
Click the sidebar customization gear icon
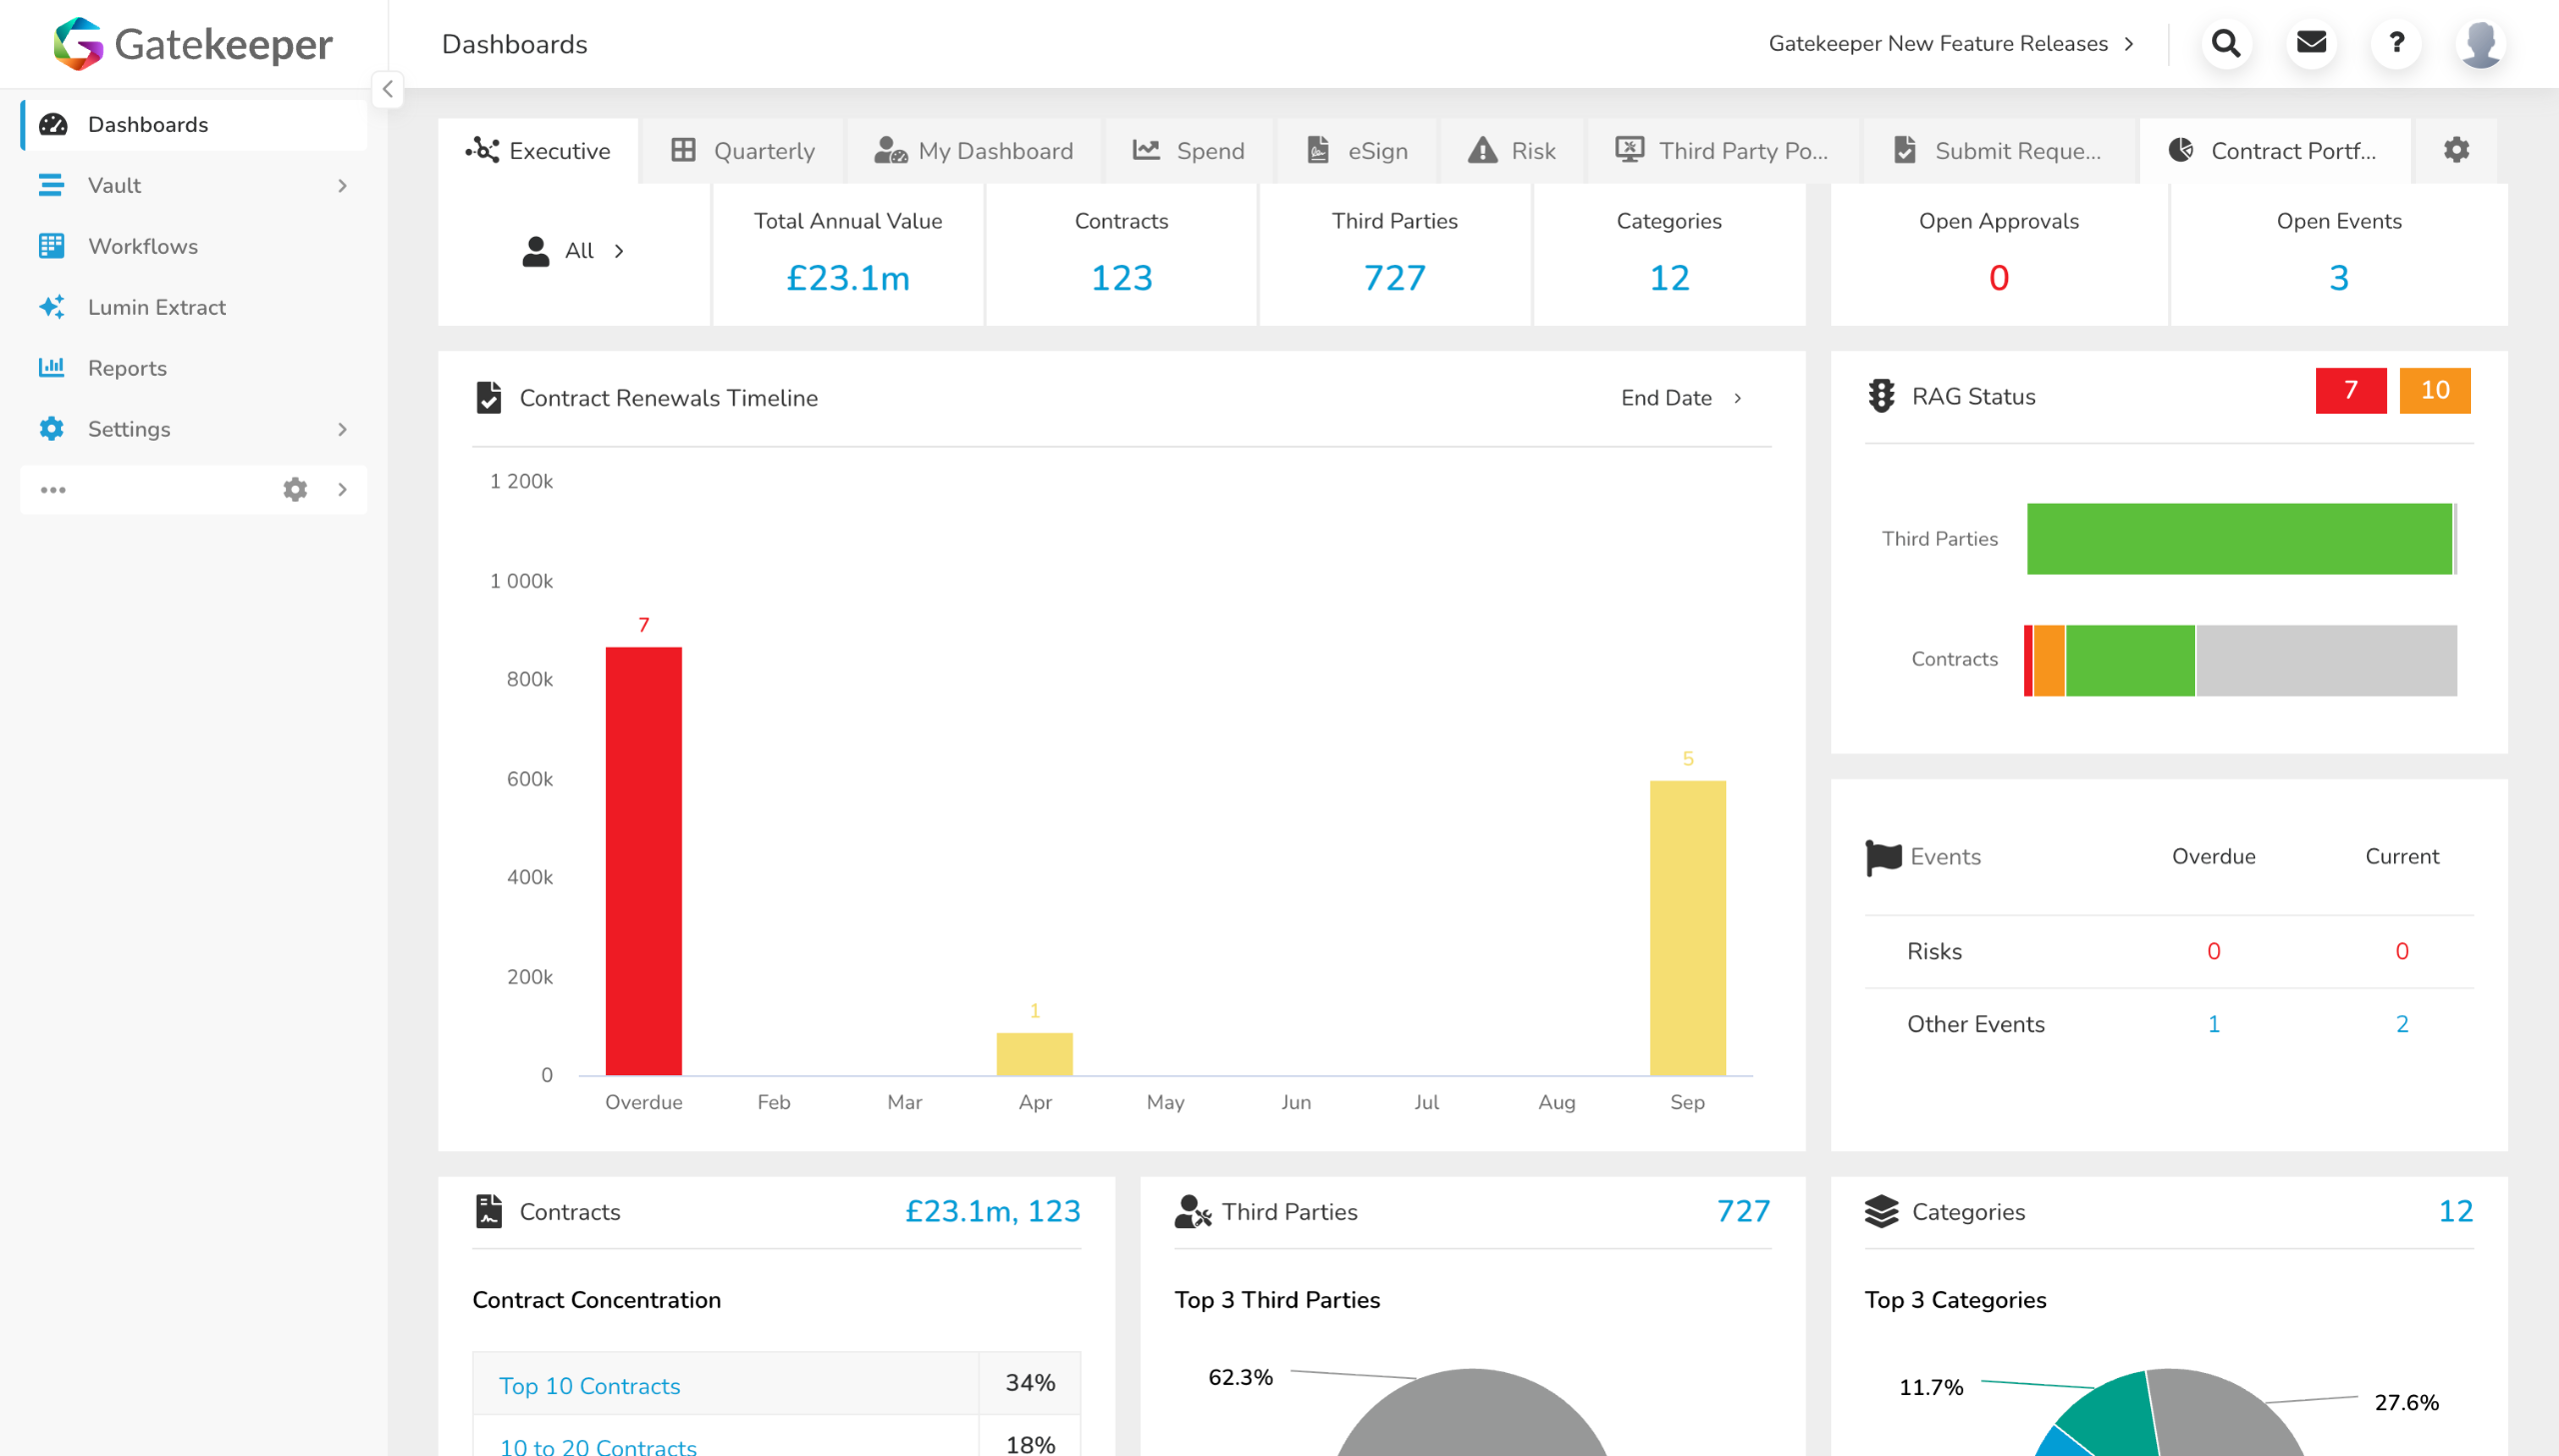click(x=295, y=490)
